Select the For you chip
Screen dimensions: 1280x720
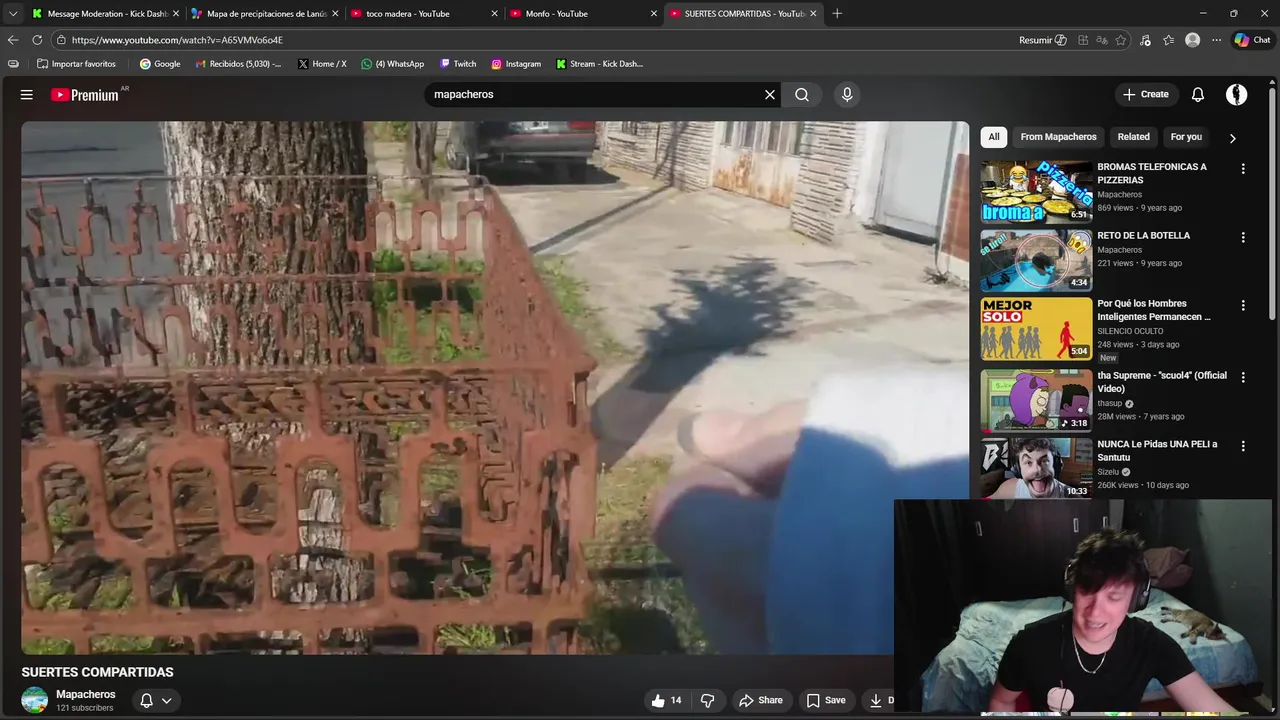coord(1186,137)
